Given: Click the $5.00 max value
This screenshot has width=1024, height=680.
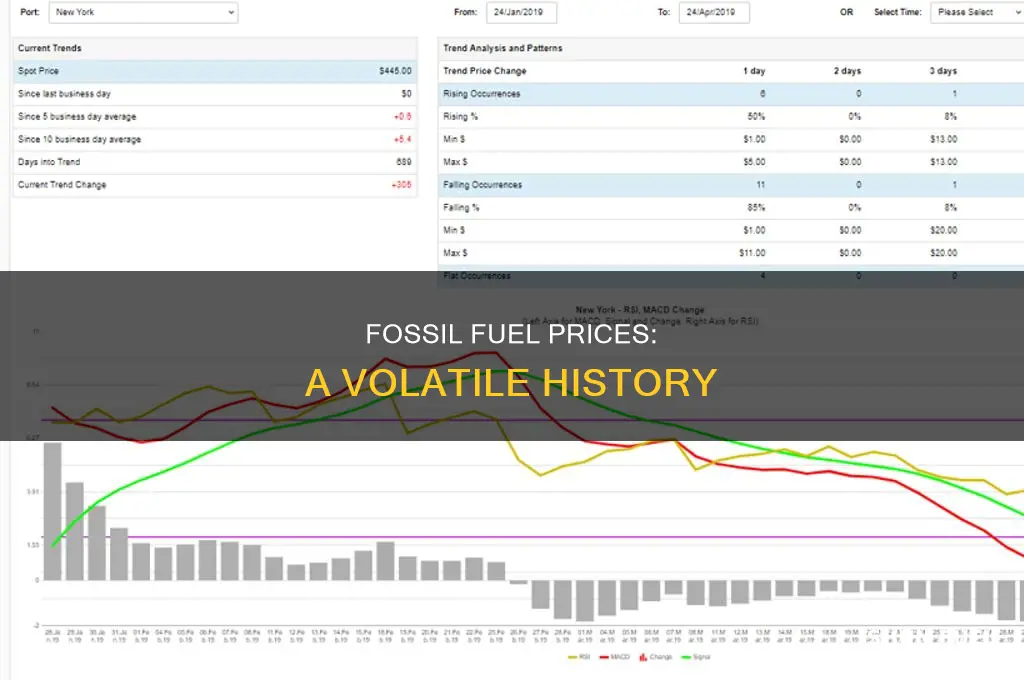Looking at the screenshot, I should (754, 162).
